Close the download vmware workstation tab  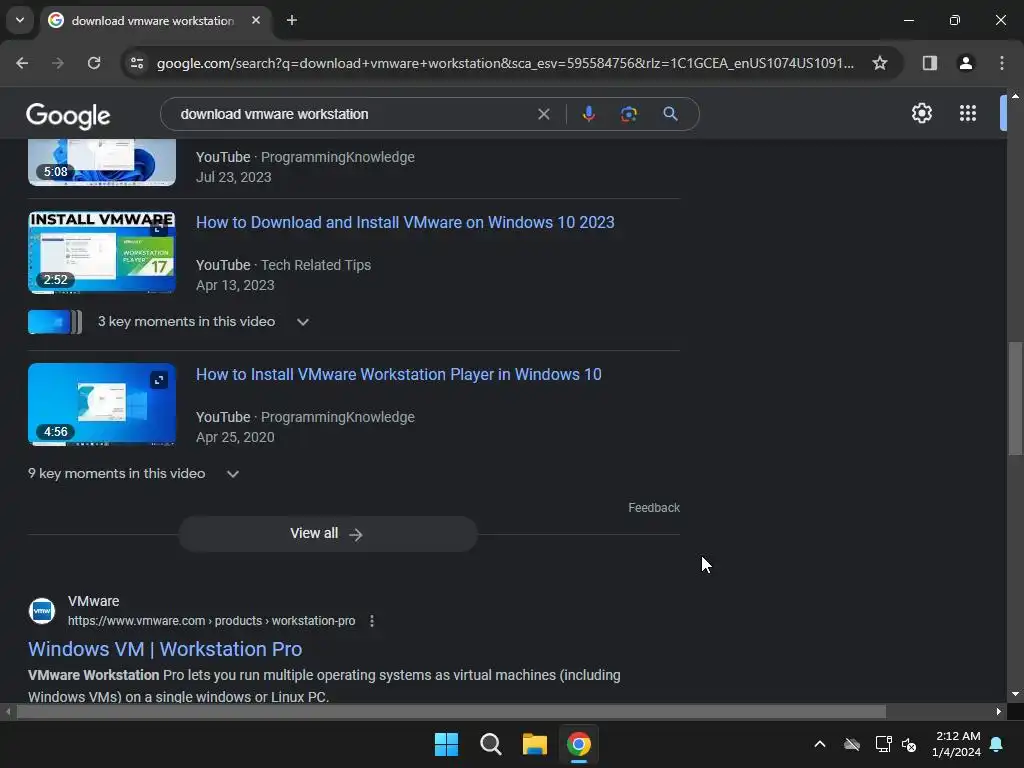tap(256, 20)
